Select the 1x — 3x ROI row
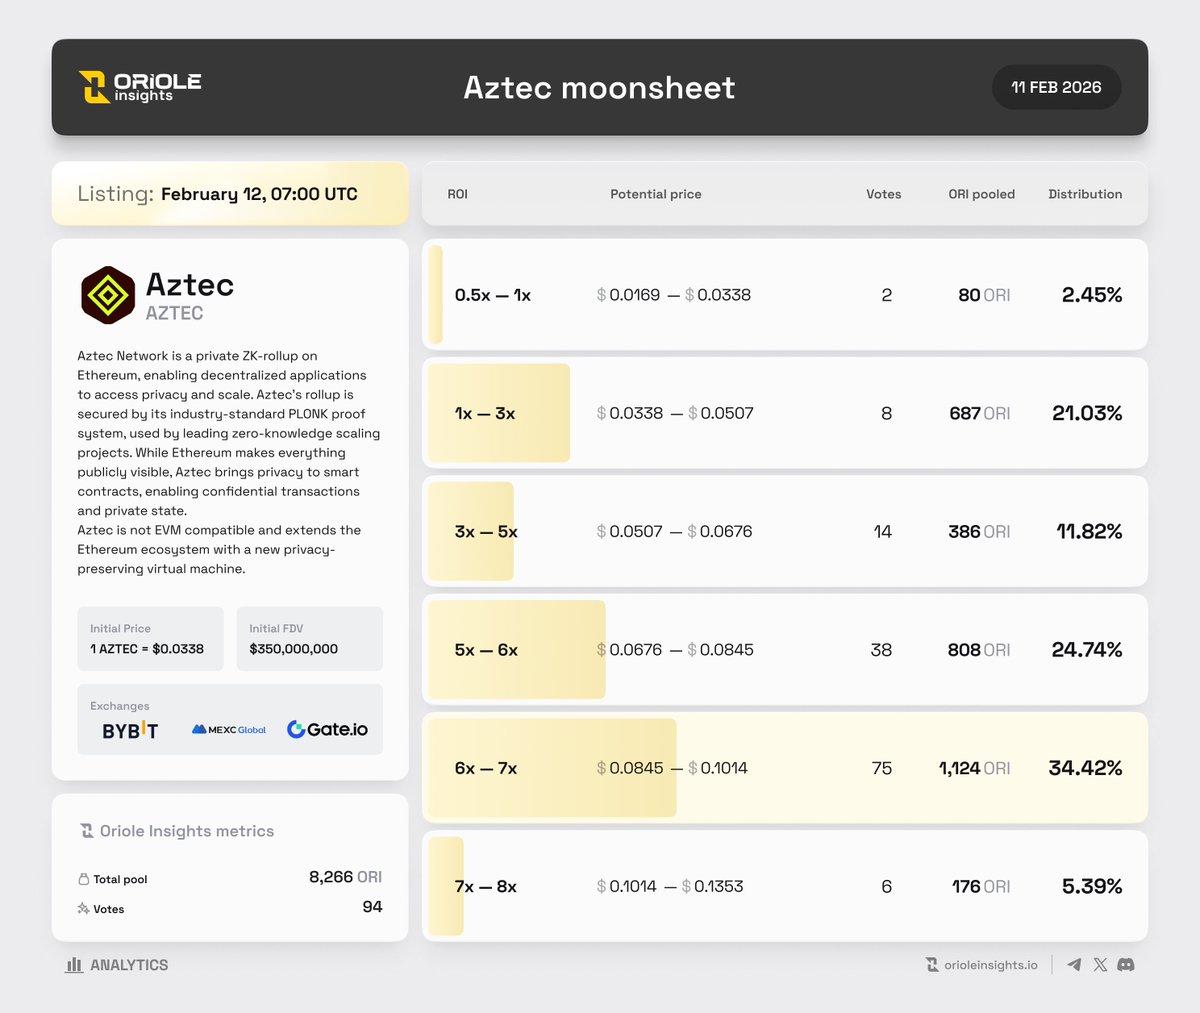Screen dimensions: 1200x1013 (x=785, y=413)
